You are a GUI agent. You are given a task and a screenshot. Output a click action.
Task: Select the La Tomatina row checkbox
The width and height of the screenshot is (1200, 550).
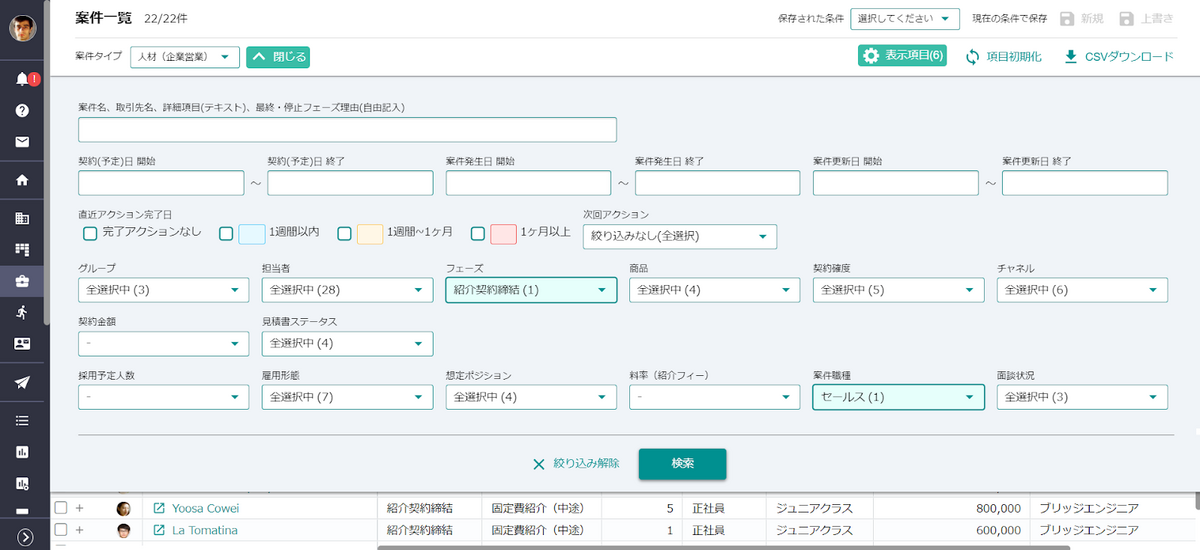coord(61,529)
